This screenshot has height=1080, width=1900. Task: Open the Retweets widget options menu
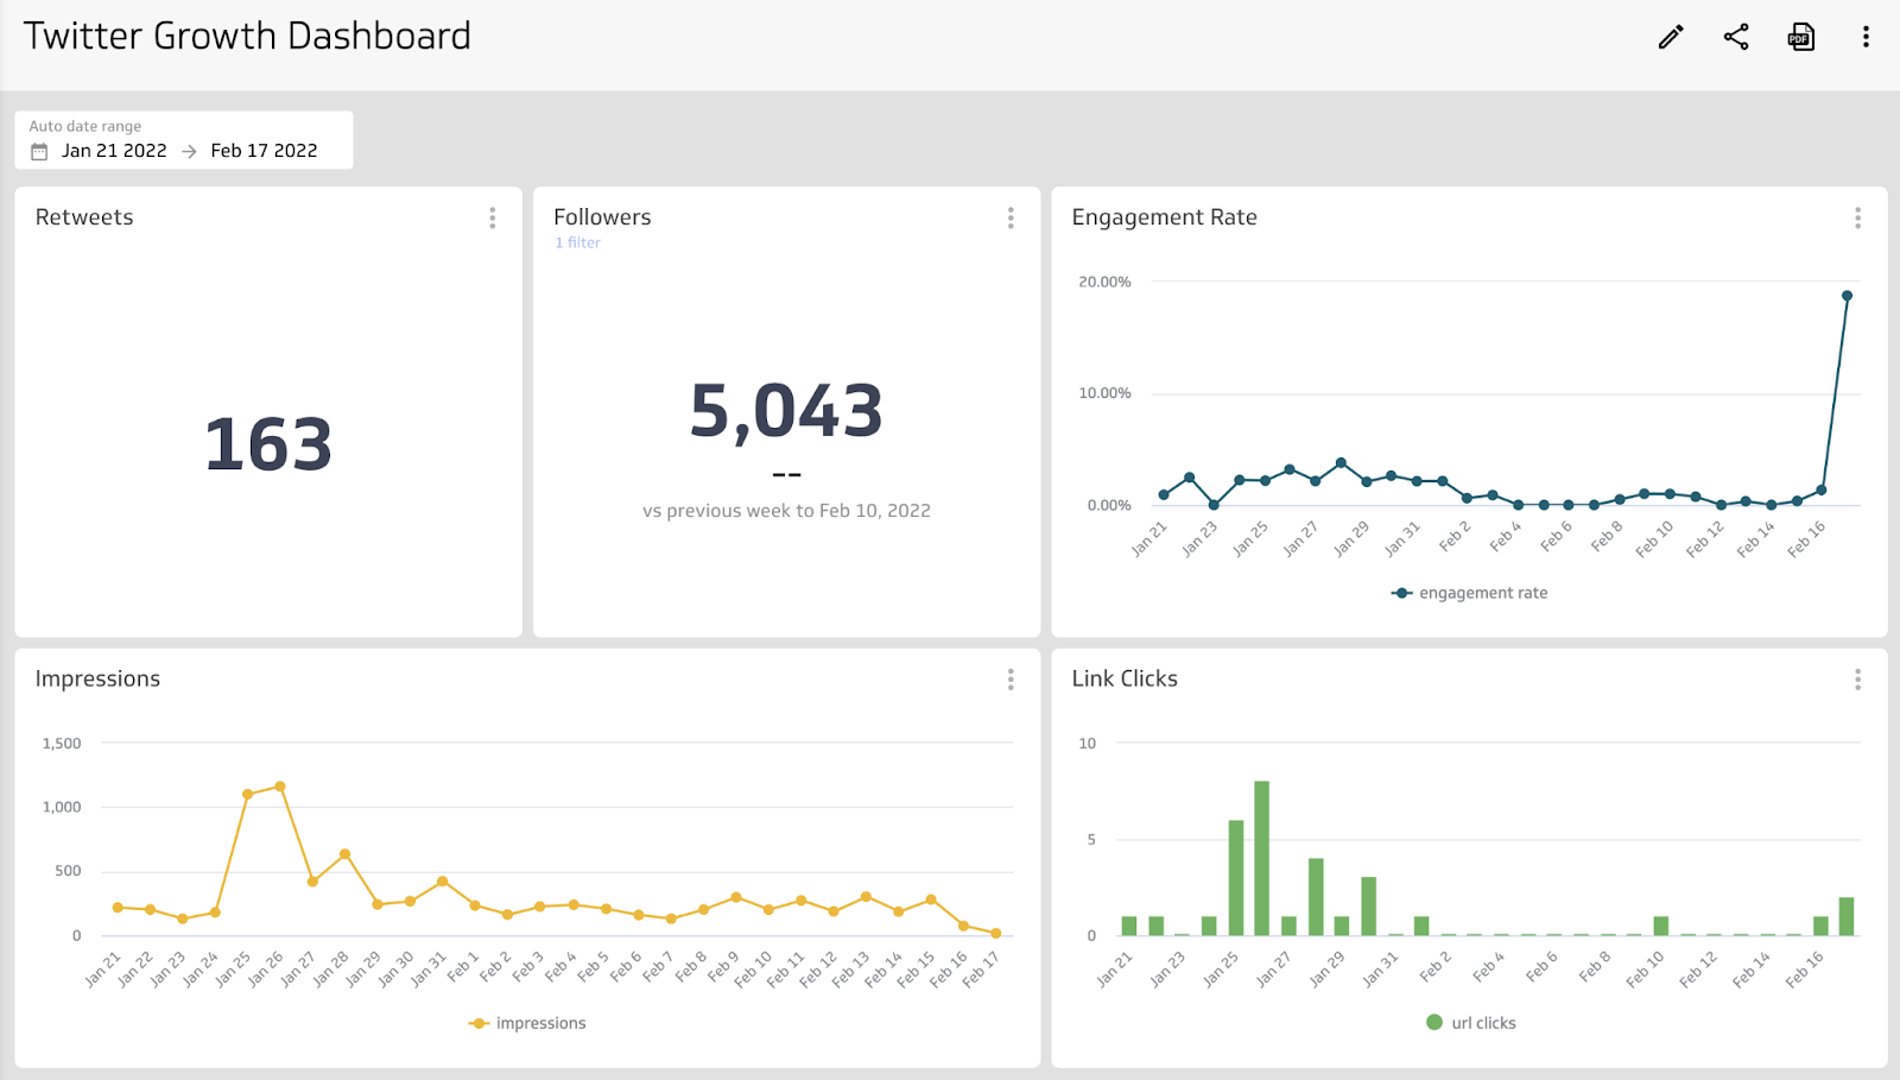tap(492, 218)
